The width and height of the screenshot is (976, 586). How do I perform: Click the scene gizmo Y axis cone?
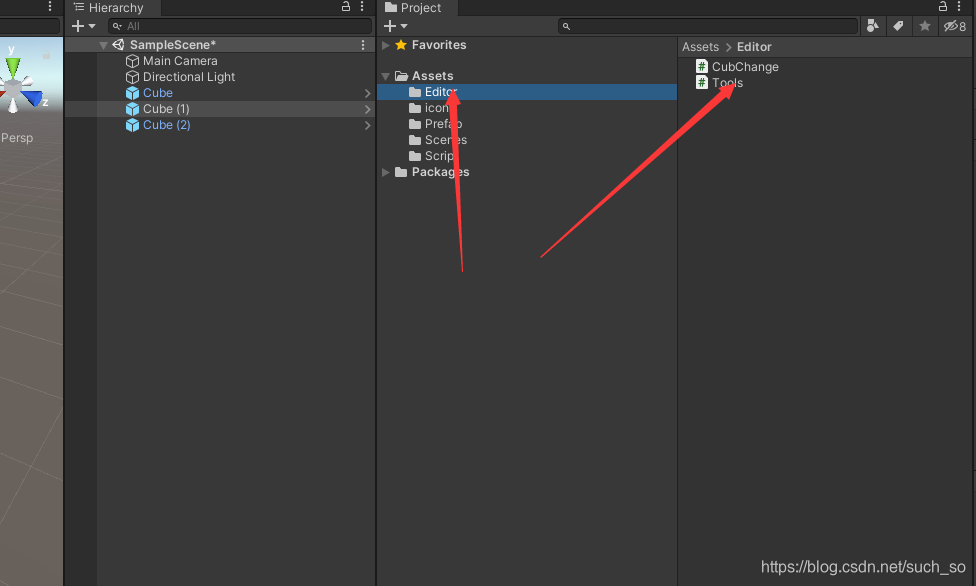12,67
